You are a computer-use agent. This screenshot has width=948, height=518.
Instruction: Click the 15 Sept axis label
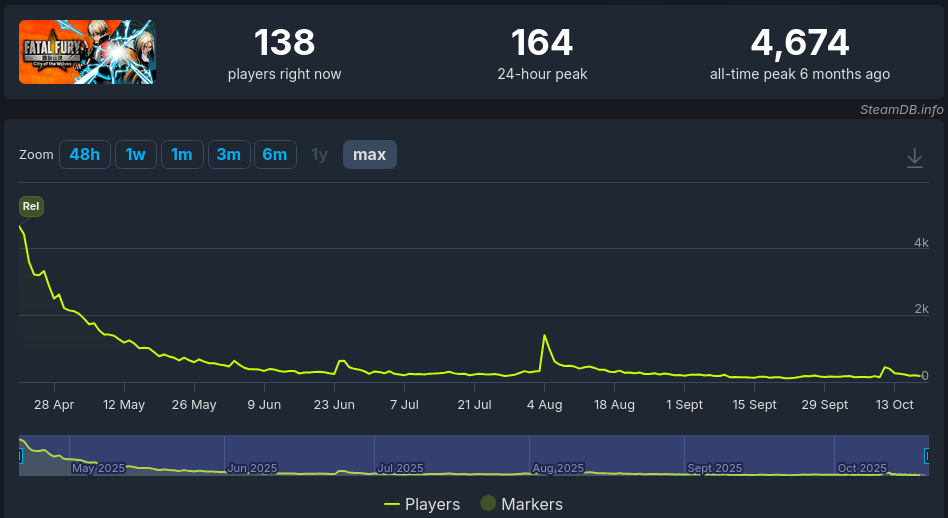coord(755,405)
